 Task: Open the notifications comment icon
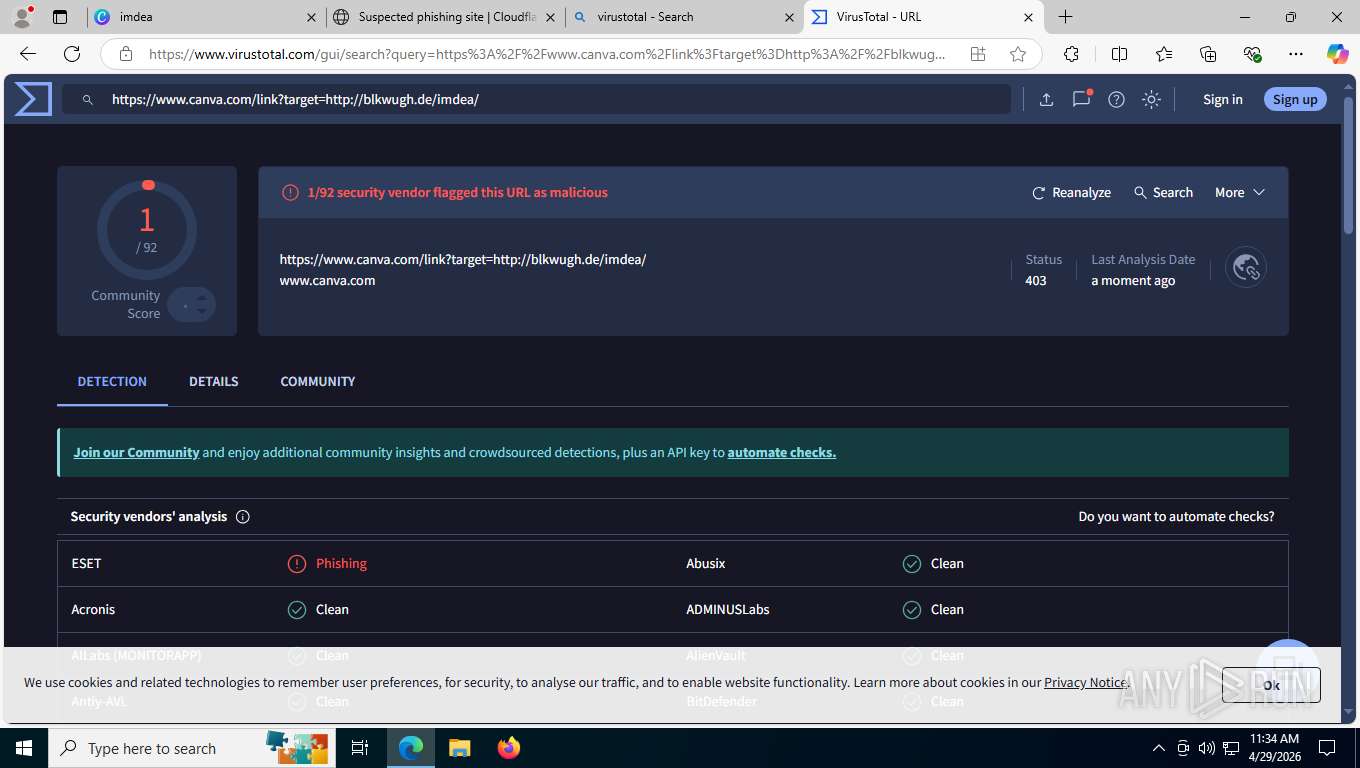click(x=1081, y=99)
